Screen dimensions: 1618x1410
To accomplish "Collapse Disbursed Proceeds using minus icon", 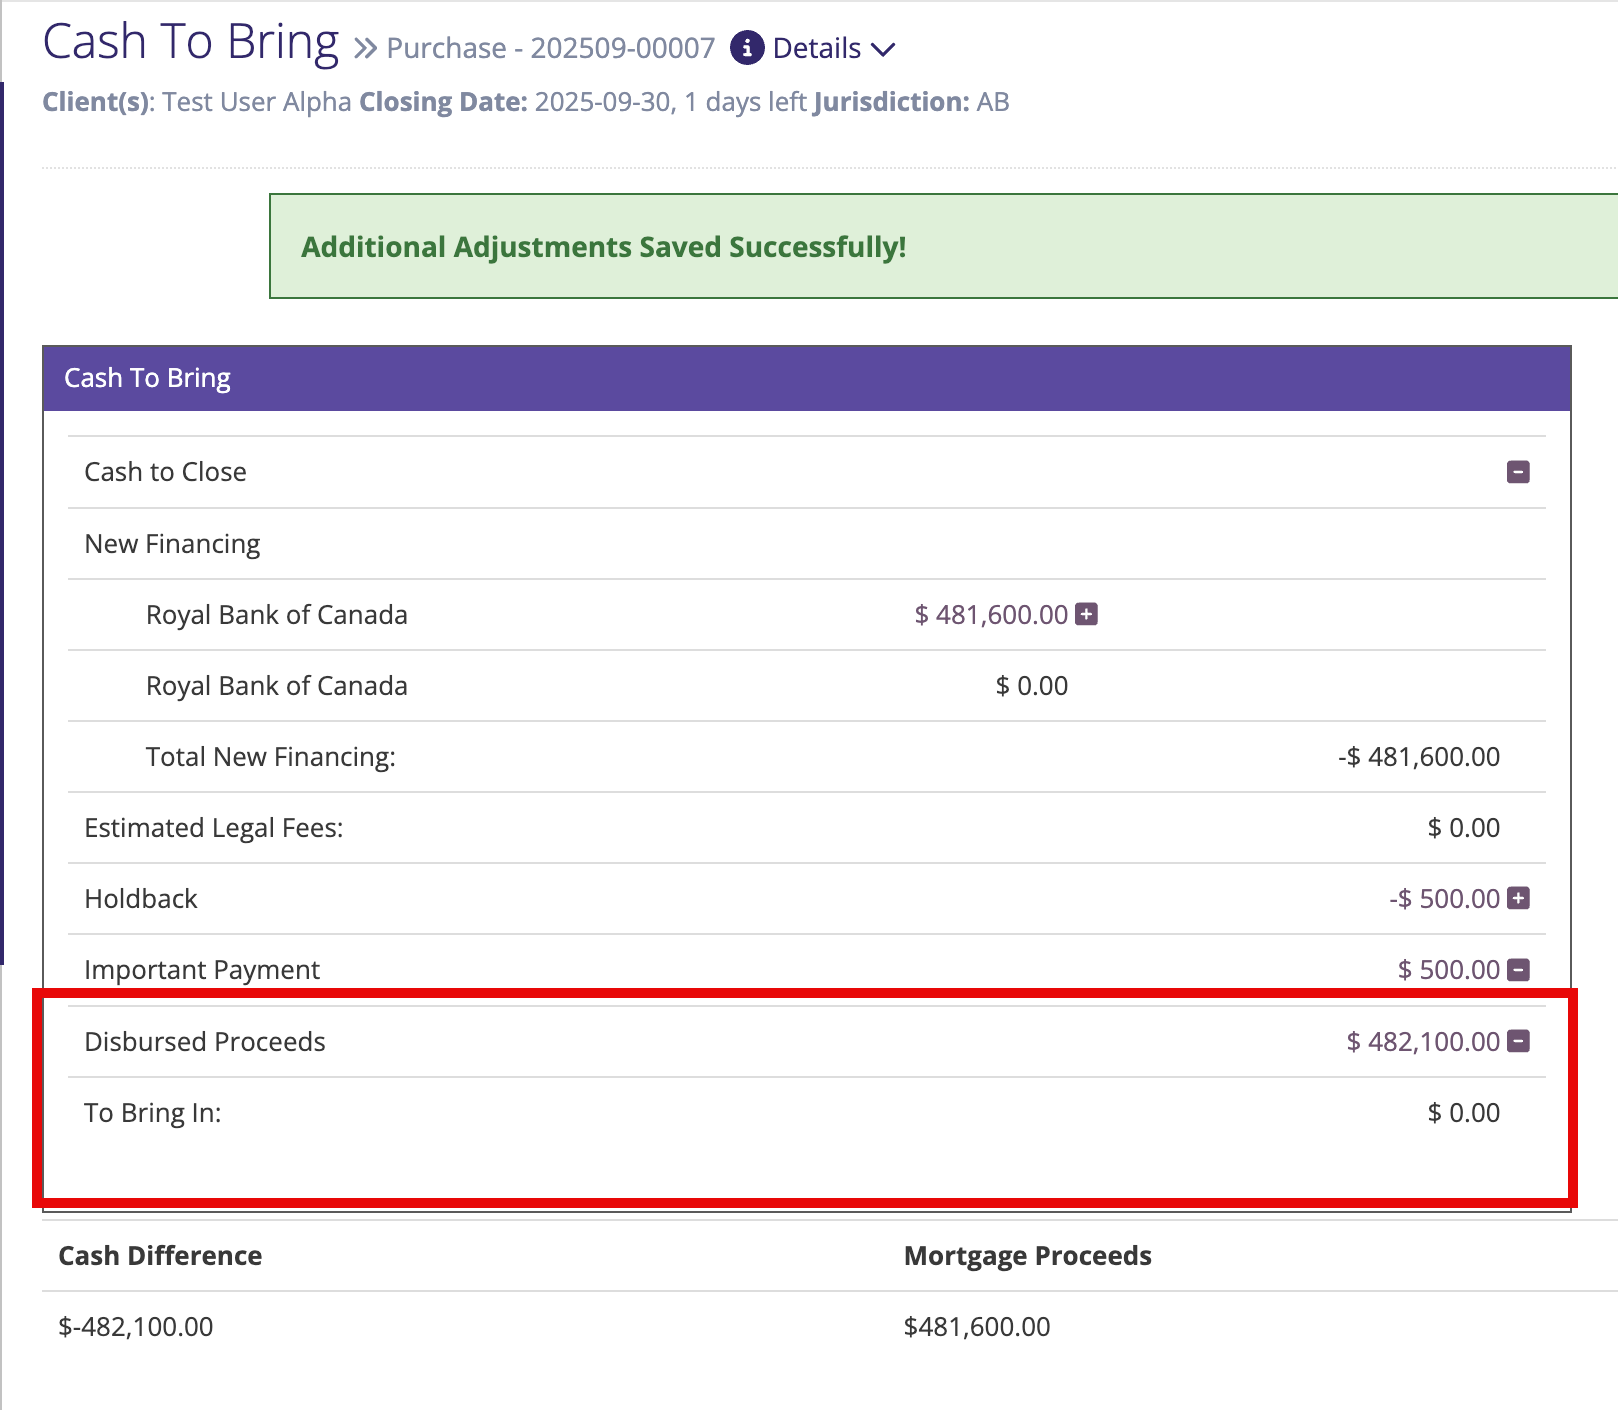I will point(1518,1041).
